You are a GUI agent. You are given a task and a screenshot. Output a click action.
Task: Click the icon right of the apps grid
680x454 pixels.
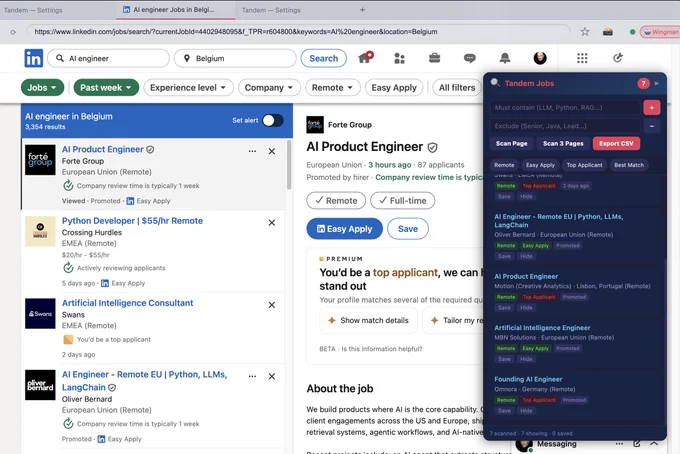(x=618, y=58)
